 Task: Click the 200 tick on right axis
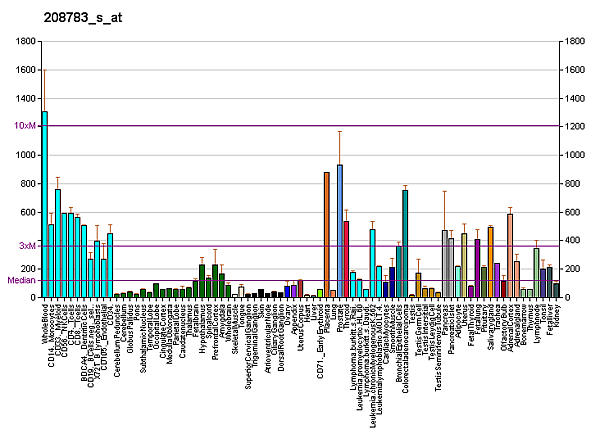point(573,270)
